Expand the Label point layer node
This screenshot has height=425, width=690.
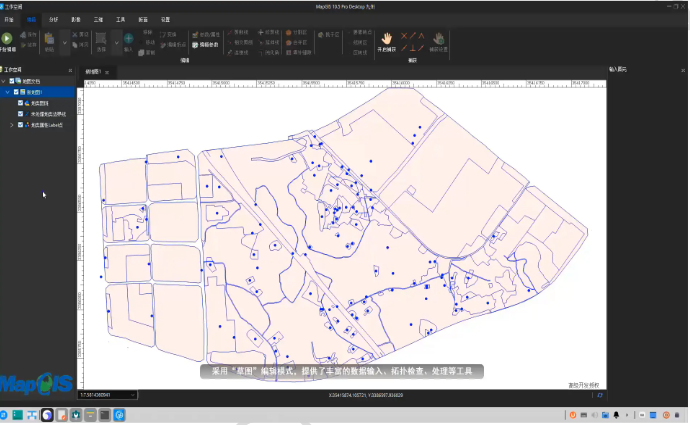click(11, 125)
